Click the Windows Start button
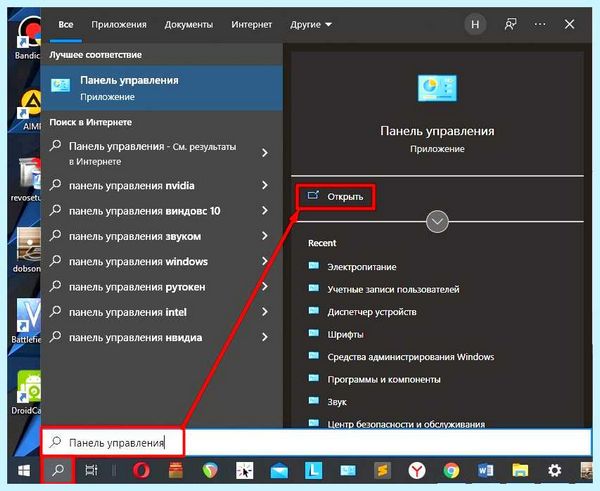Image resolution: width=600 pixels, height=491 pixels. (x=24, y=470)
